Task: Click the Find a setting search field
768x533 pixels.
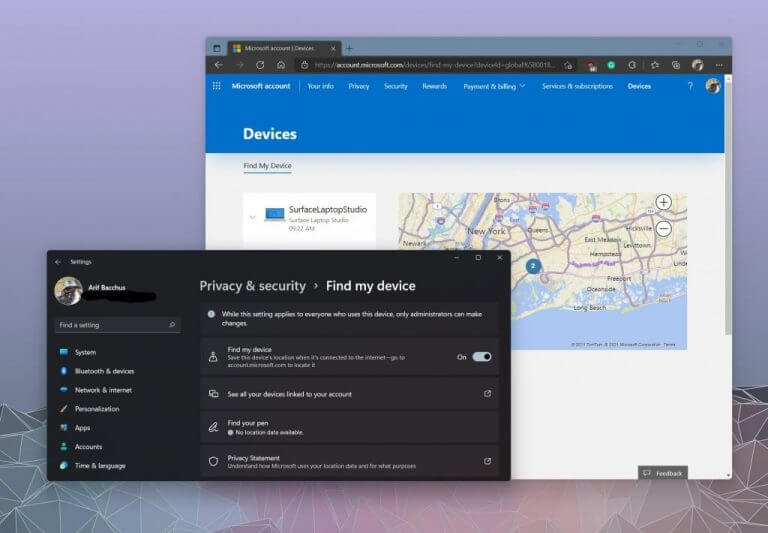Action: tap(118, 325)
